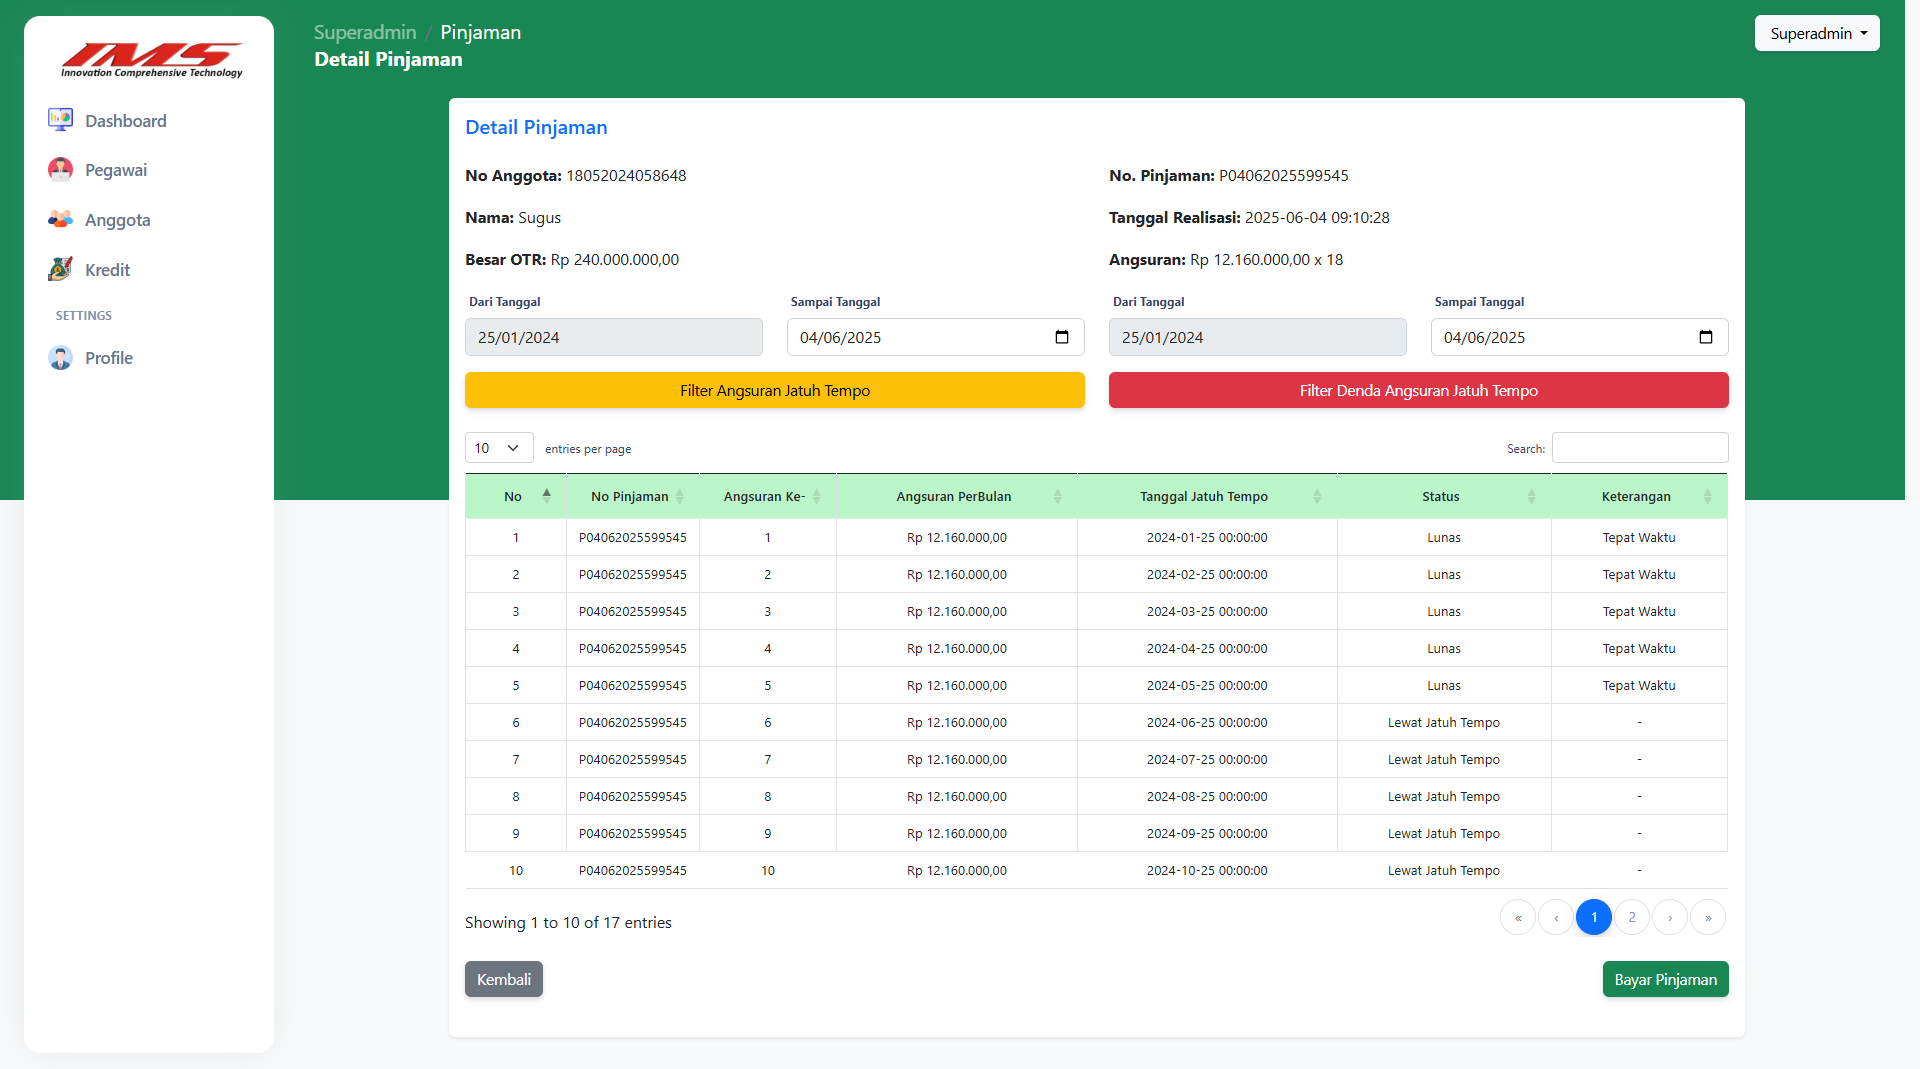Click the Kredit sidebar icon
Viewport: 1920px width, 1069px height.
[60, 269]
